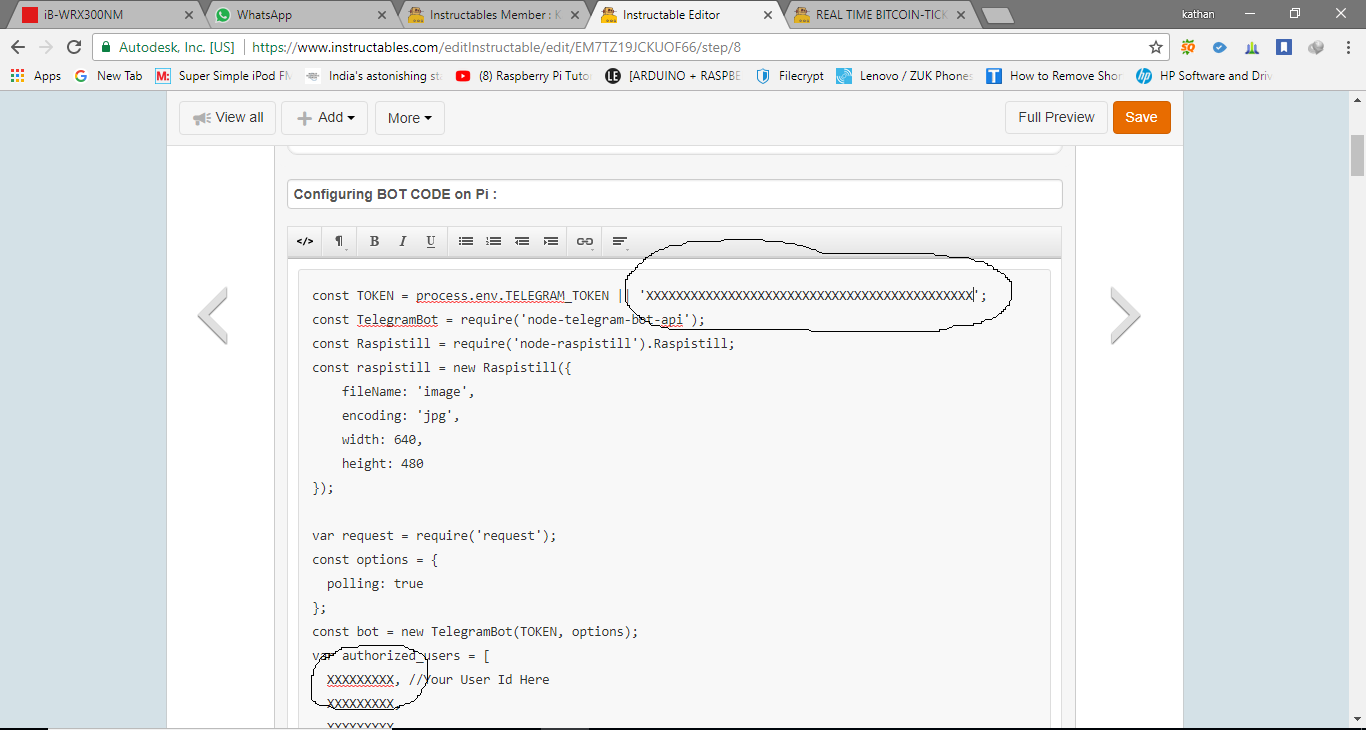Apply italic formatting
This screenshot has width=1368, height=730.
[402, 241]
